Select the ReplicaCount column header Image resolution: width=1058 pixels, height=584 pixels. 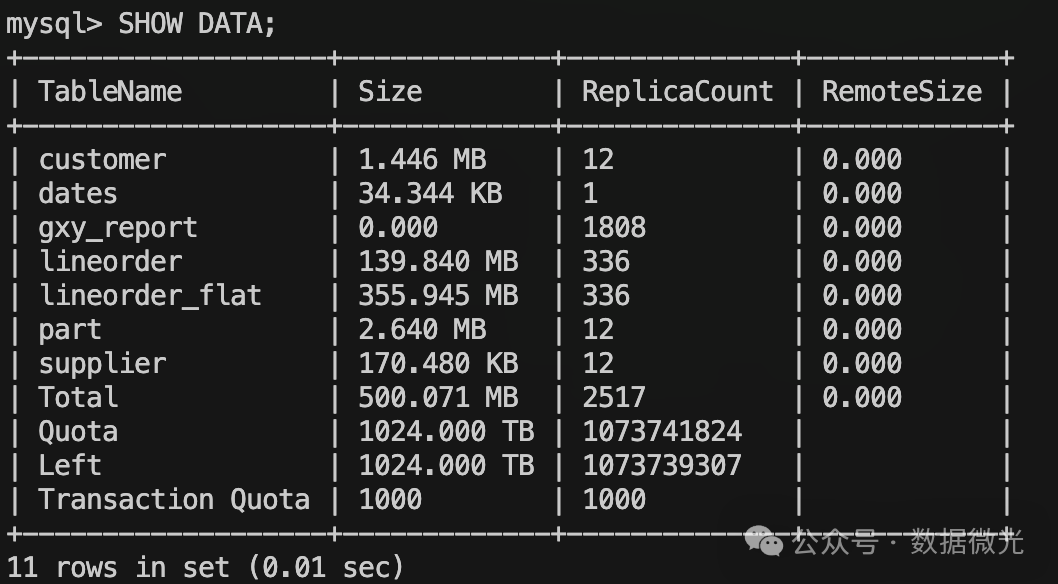tap(678, 92)
